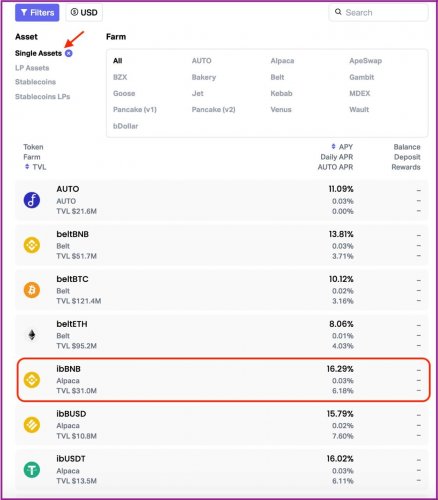The height and width of the screenshot is (500, 438).
Task: Enable the Stablecoins LPs filter
Action: (42, 96)
